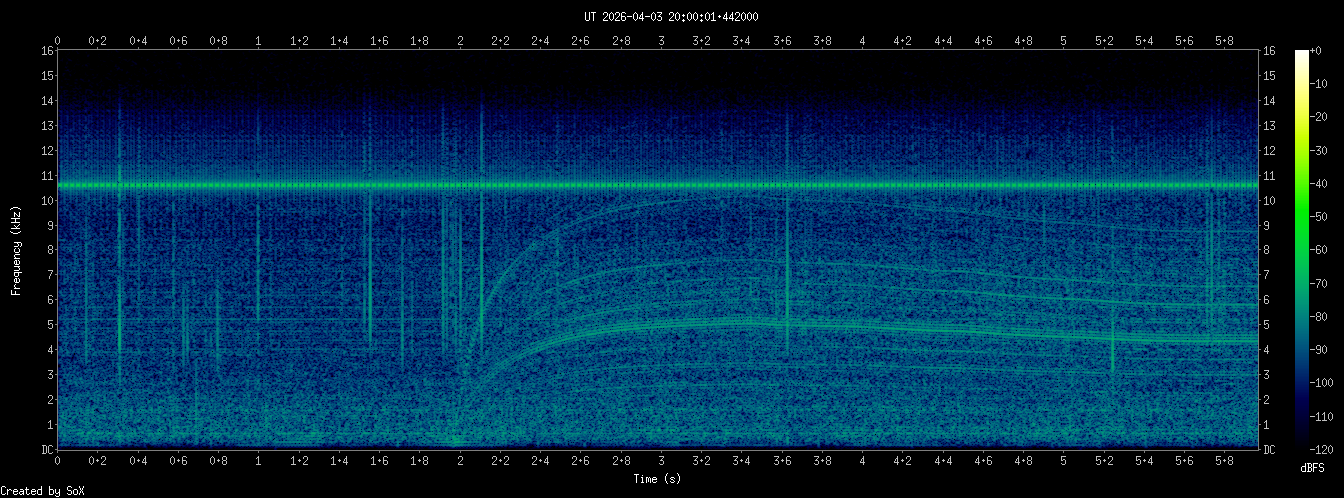Click the DC label on the right frequency axis

(1270, 450)
